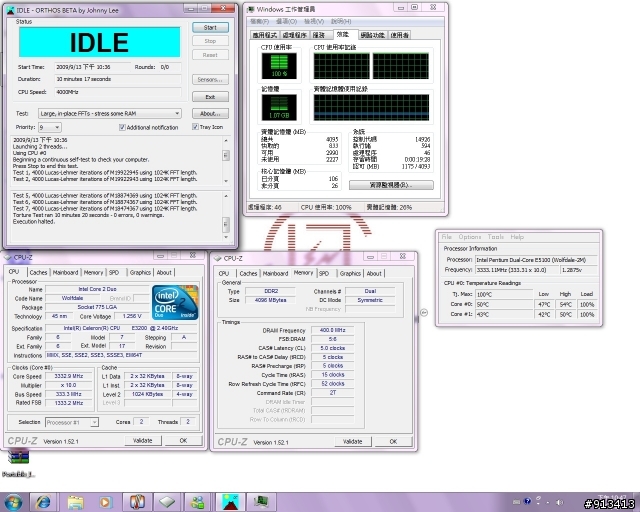
Task: Click the Duration '10 minutes 17 seconds' field
Action: [x=118, y=79]
